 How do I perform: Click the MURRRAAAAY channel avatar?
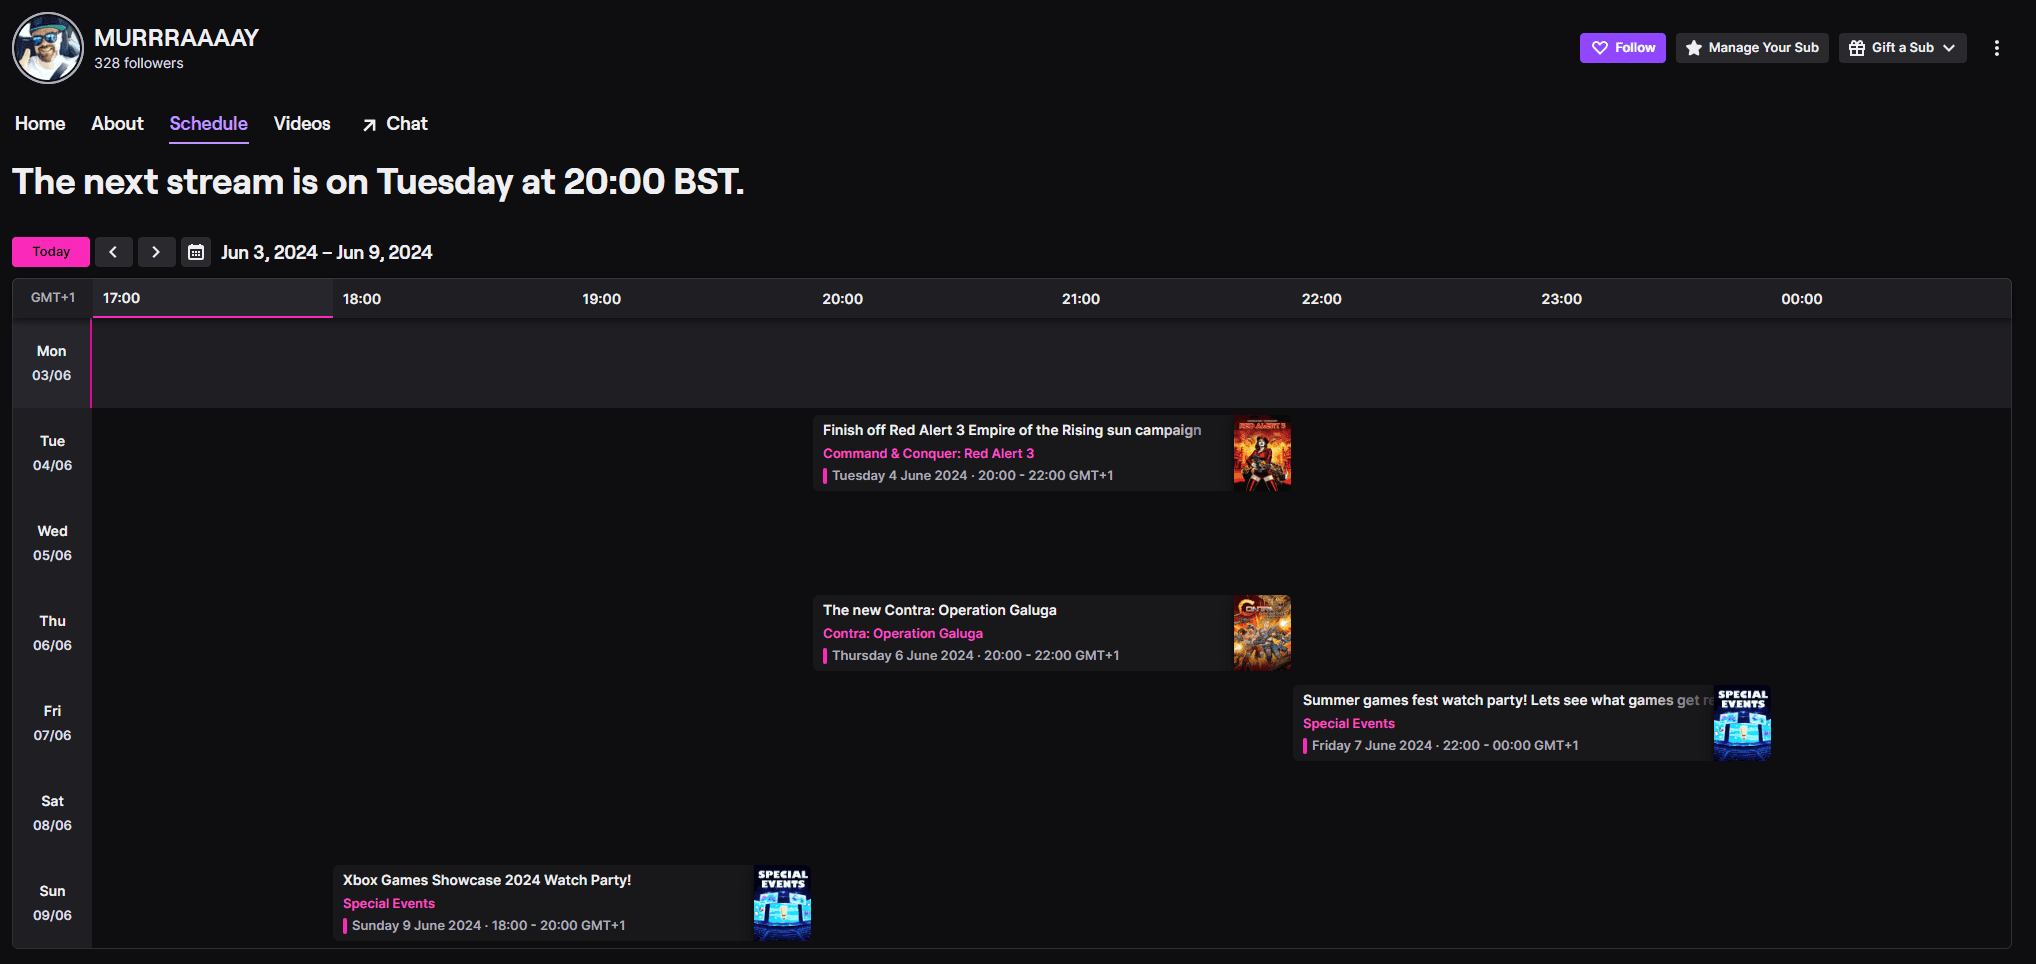coord(48,48)
